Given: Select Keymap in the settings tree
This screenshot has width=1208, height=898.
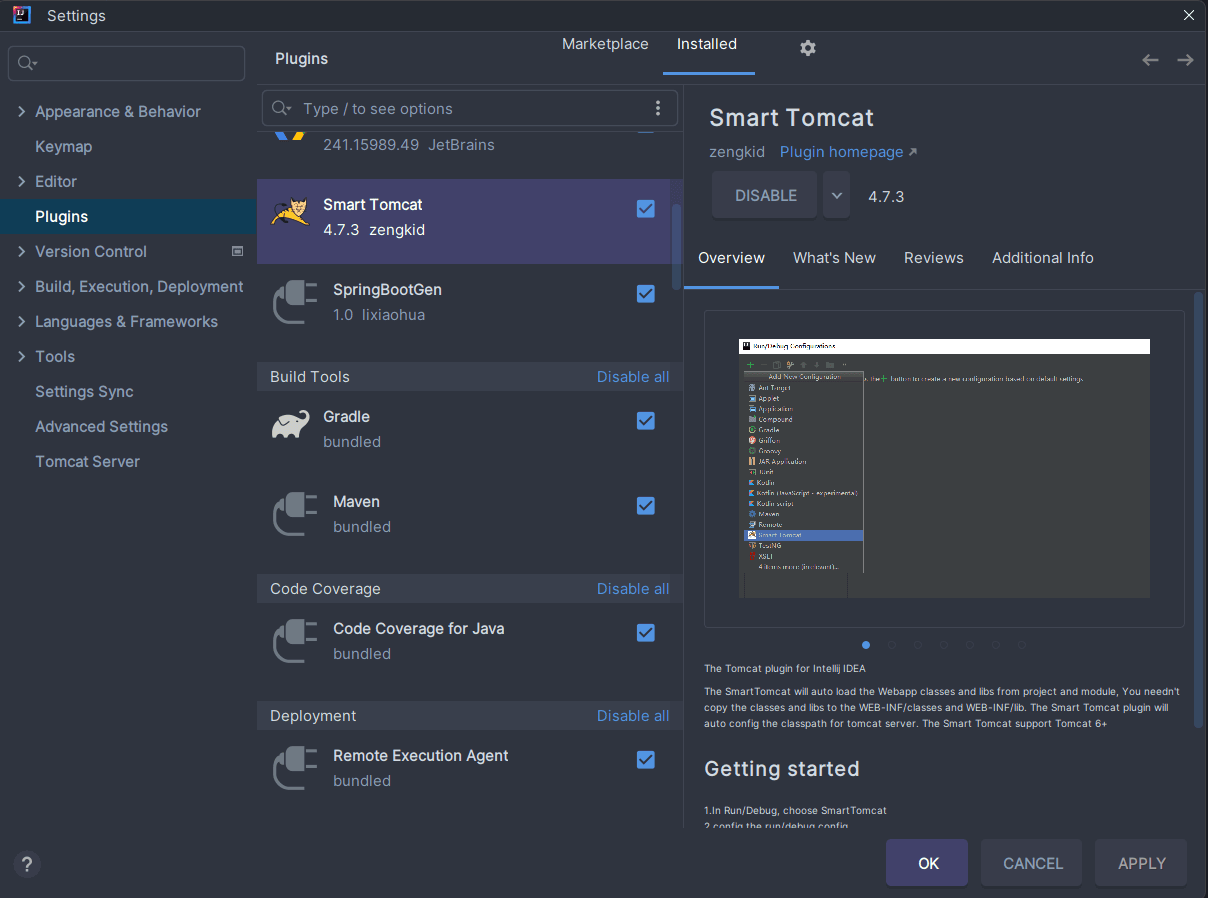Looking at the screenshot, I should click(x=63, y=147).
